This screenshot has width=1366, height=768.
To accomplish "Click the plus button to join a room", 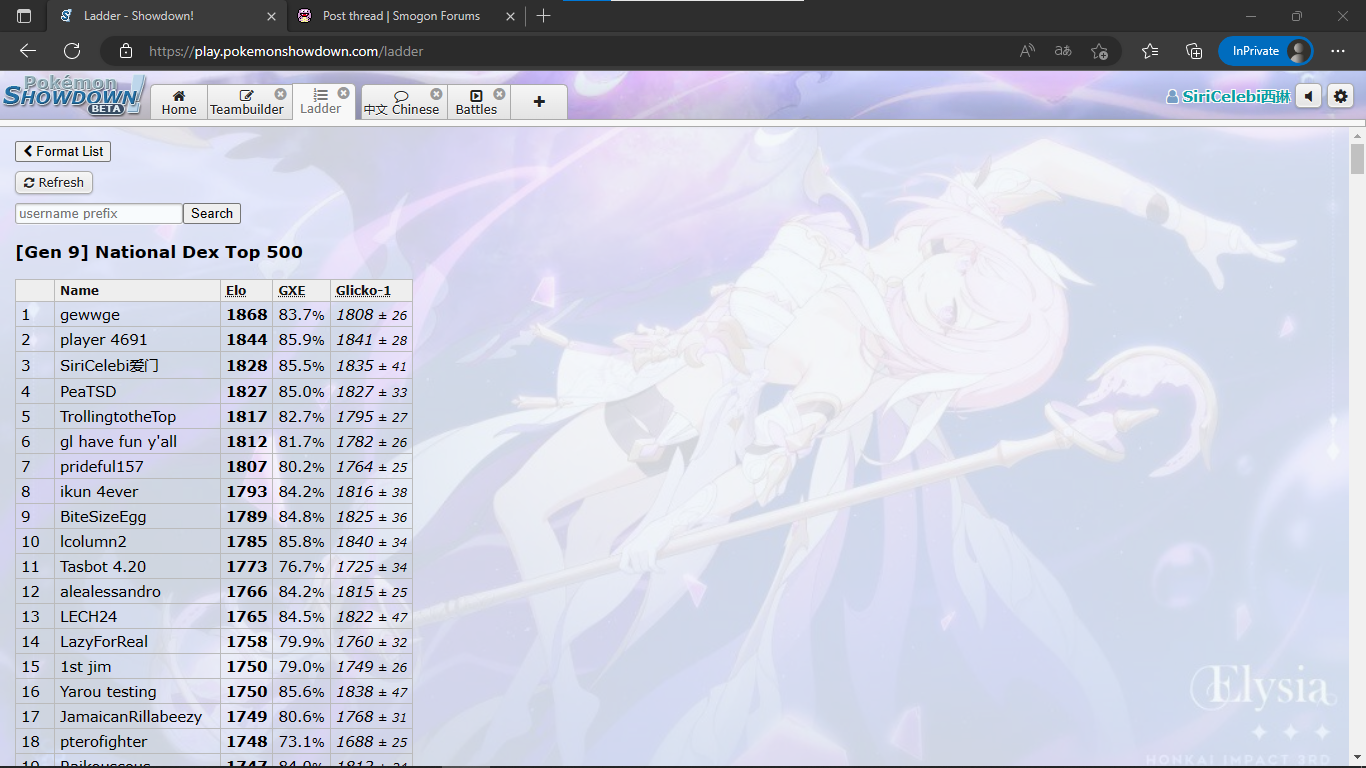I will [x=539, y=102].
